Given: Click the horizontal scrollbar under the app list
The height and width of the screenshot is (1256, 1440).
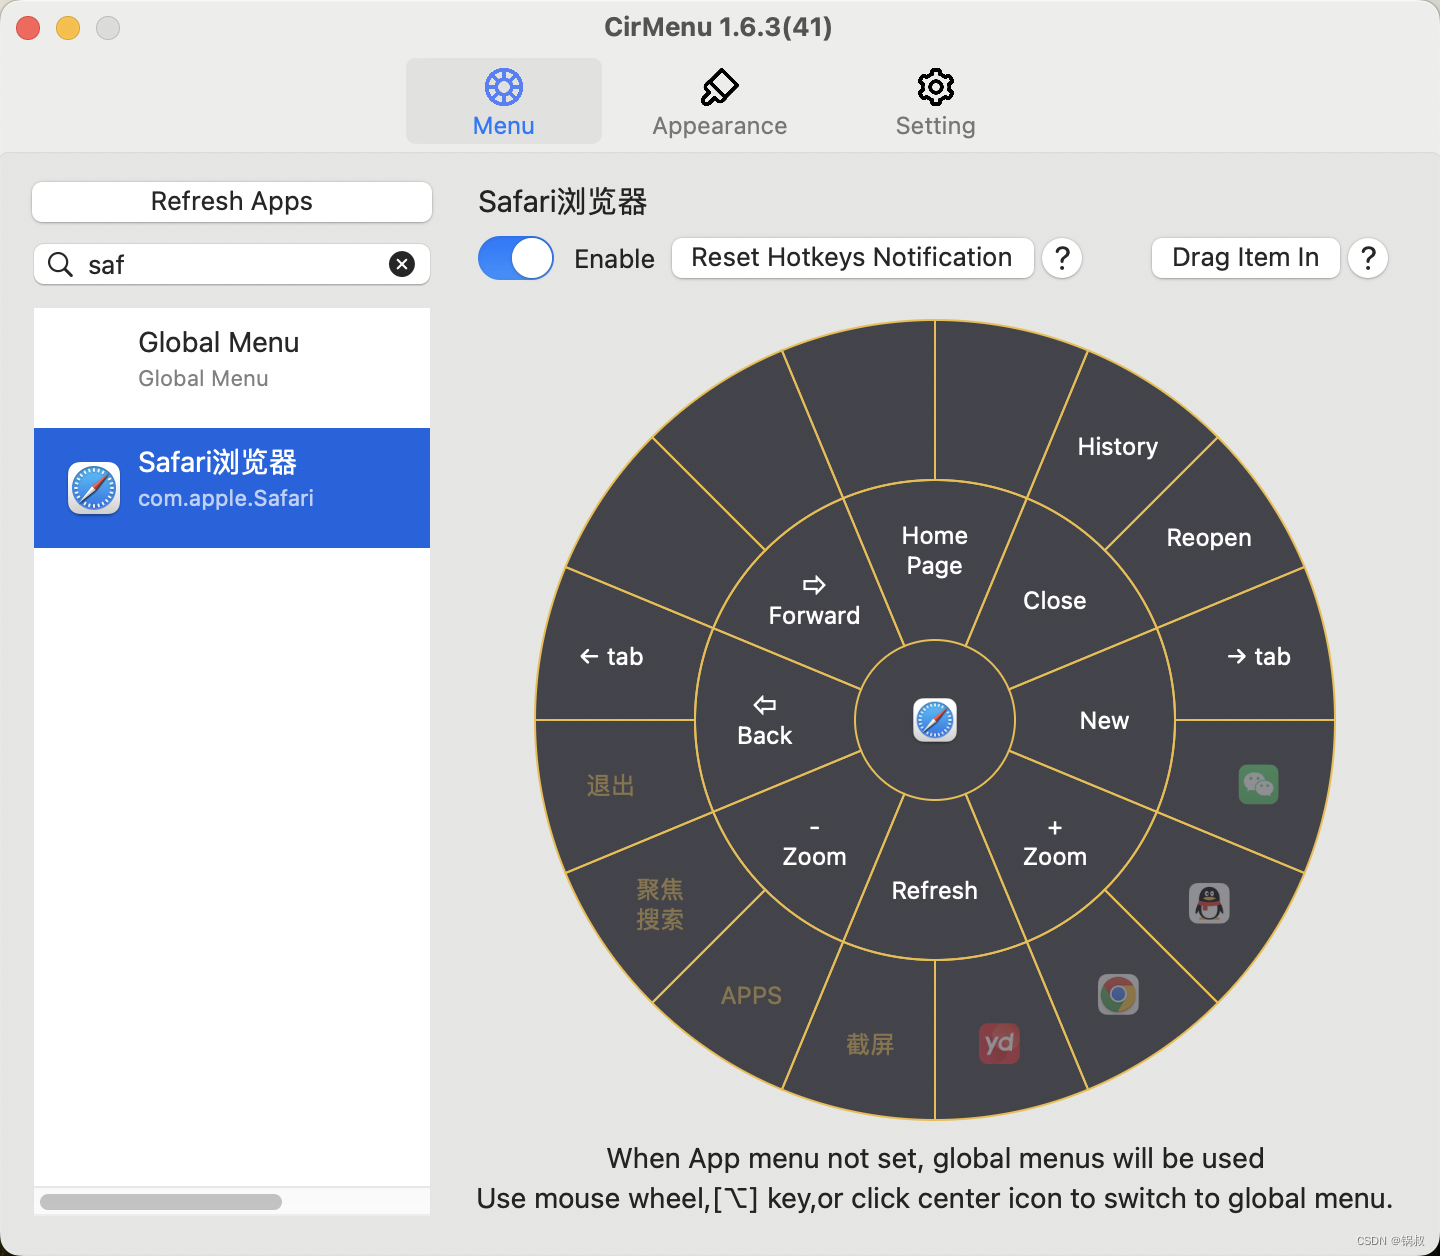Looking at the screenshot, I should [161, 1201].
